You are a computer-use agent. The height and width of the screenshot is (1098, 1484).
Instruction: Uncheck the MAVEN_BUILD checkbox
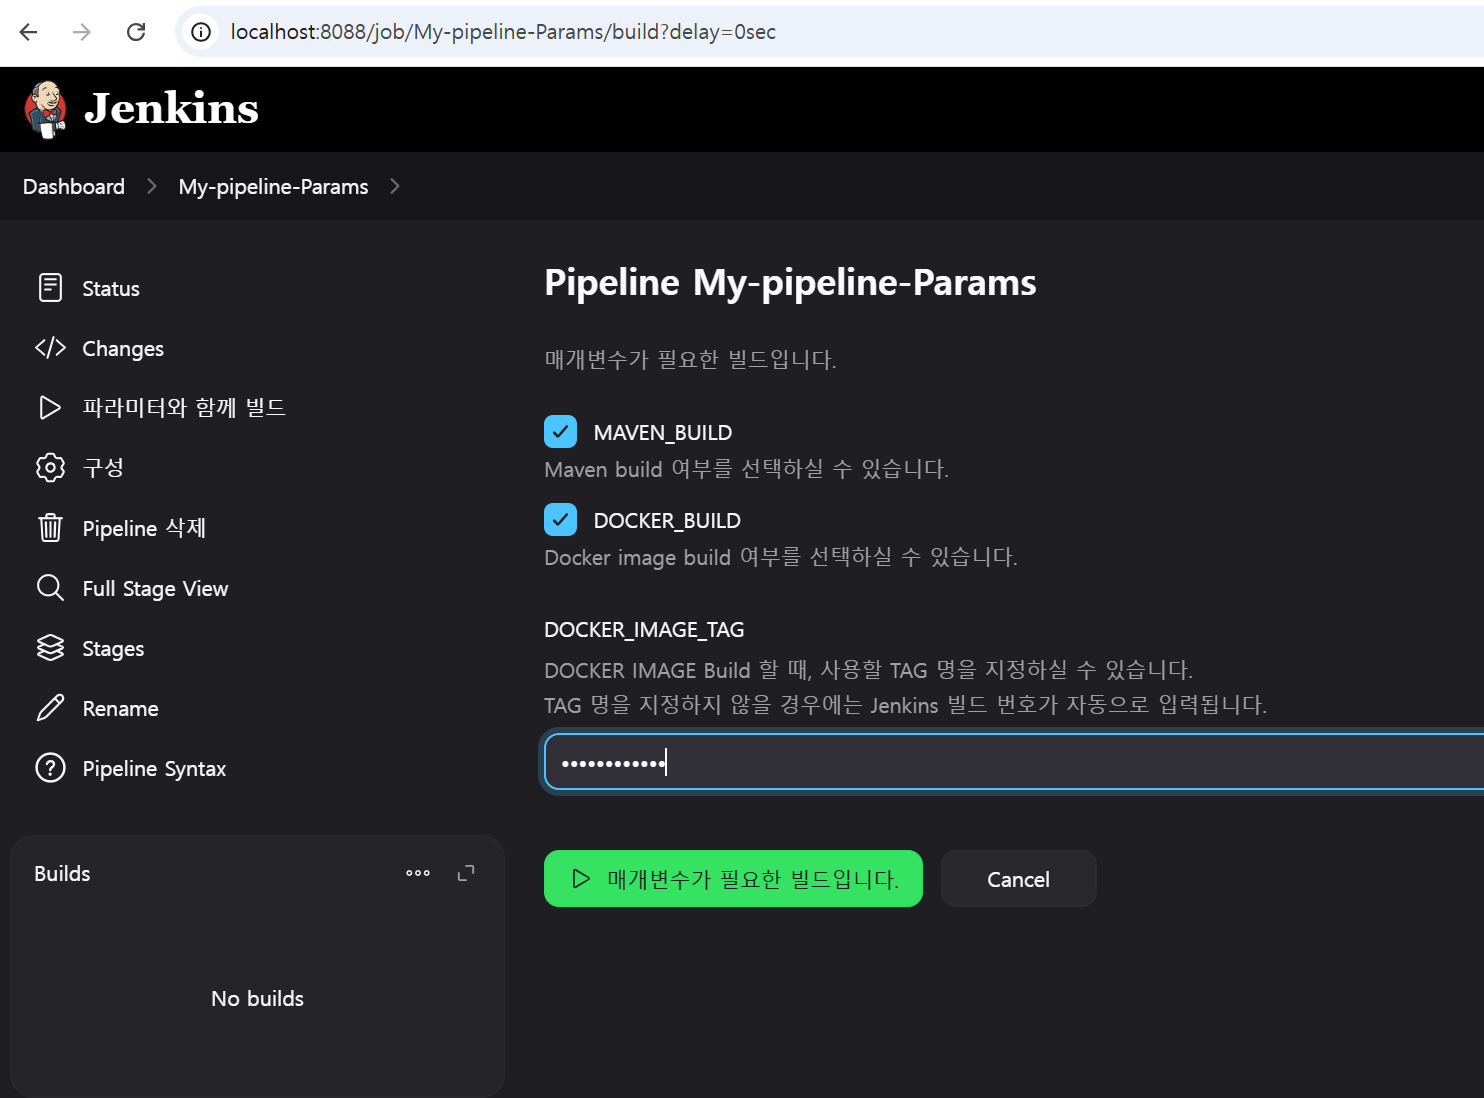(560, 432)
